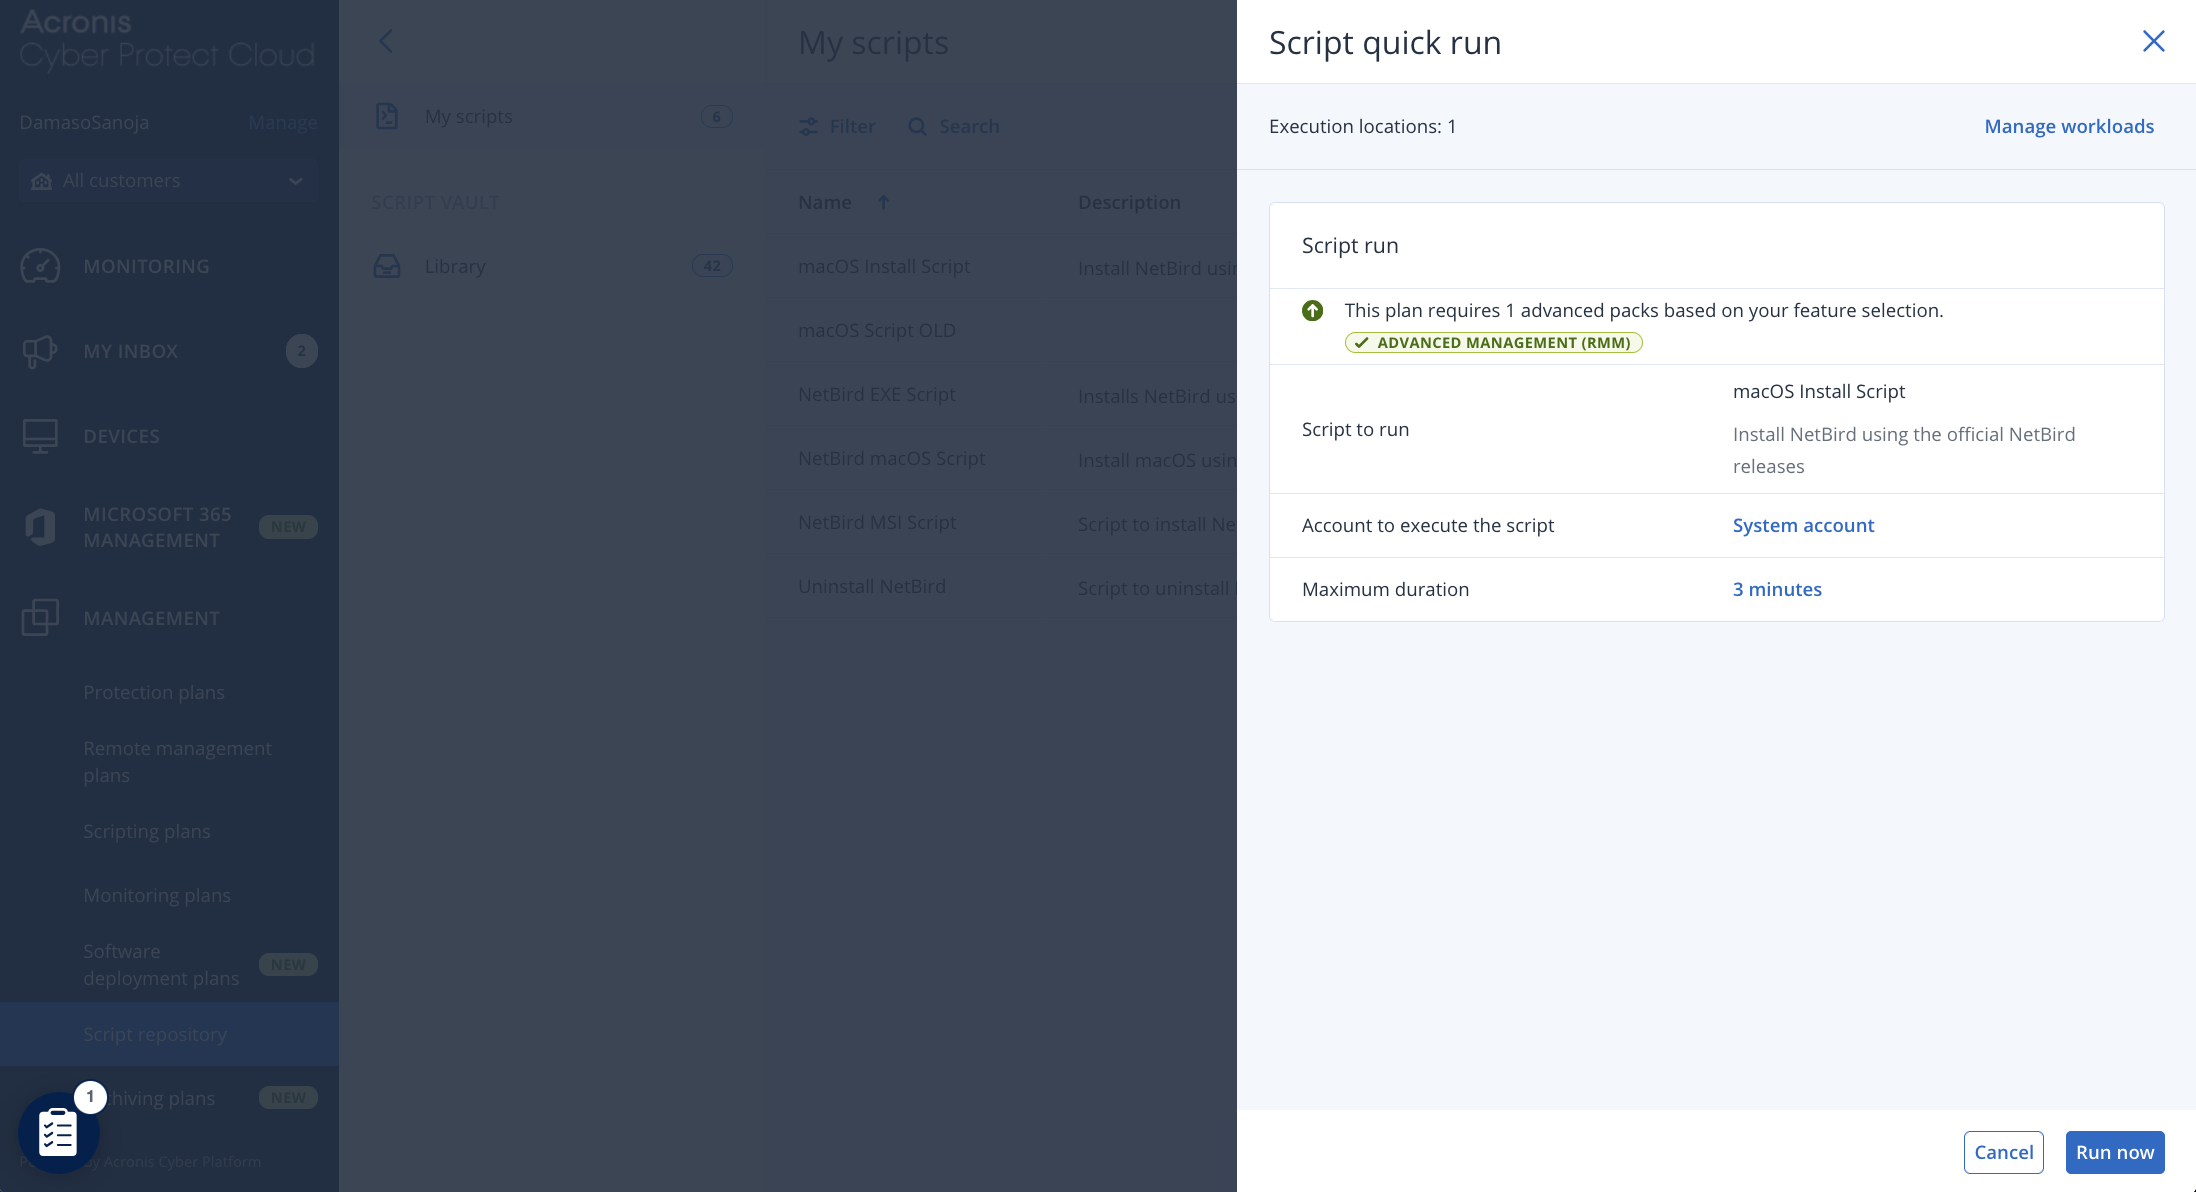
Task: Switch to Script repository
Action: click(155, 1034)
